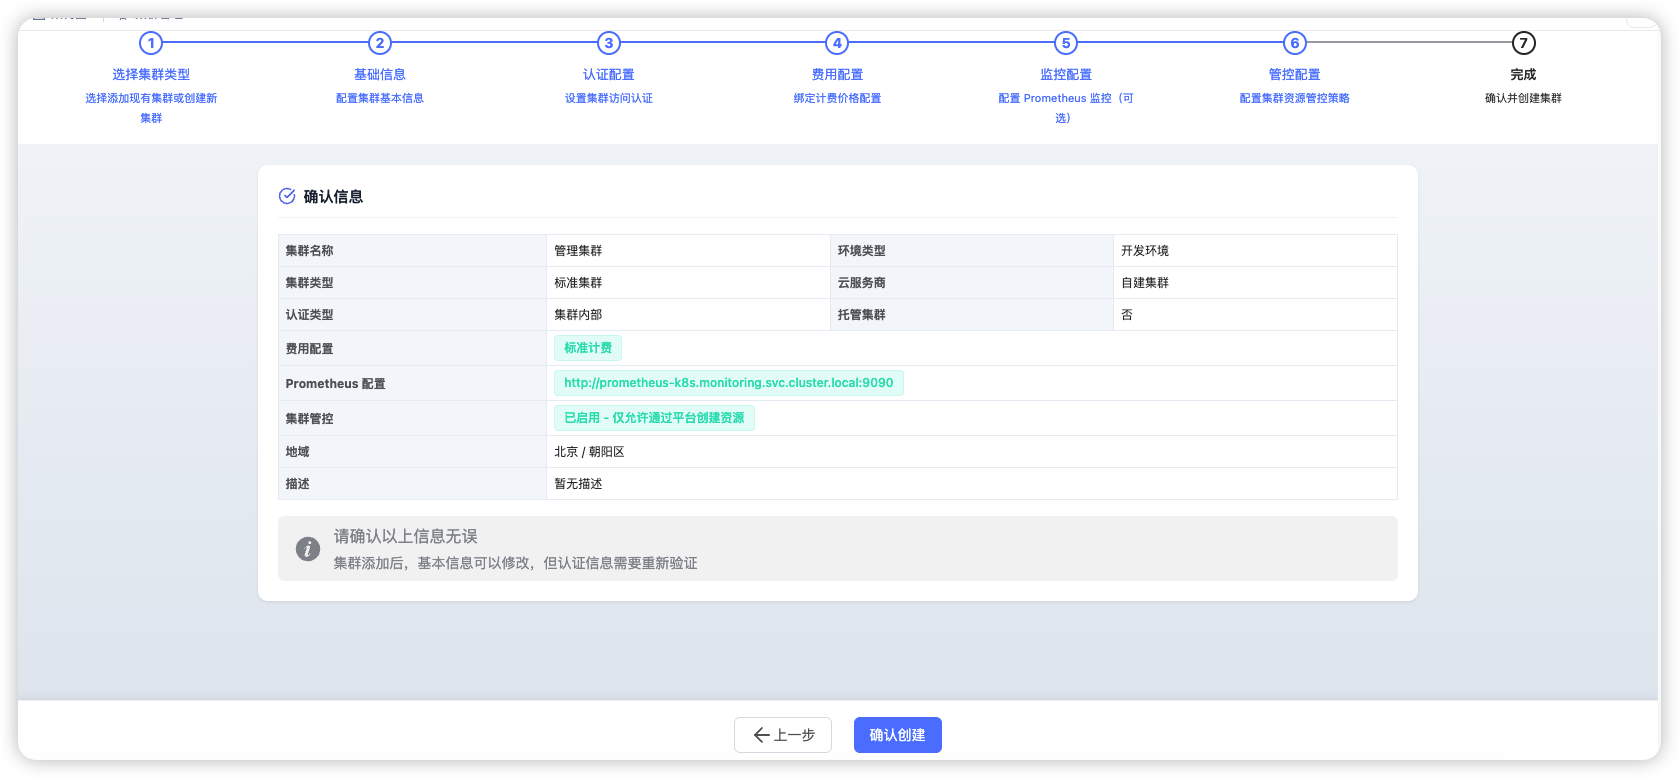
Task: Select step 3 circle icon
Action: (609, 43)
